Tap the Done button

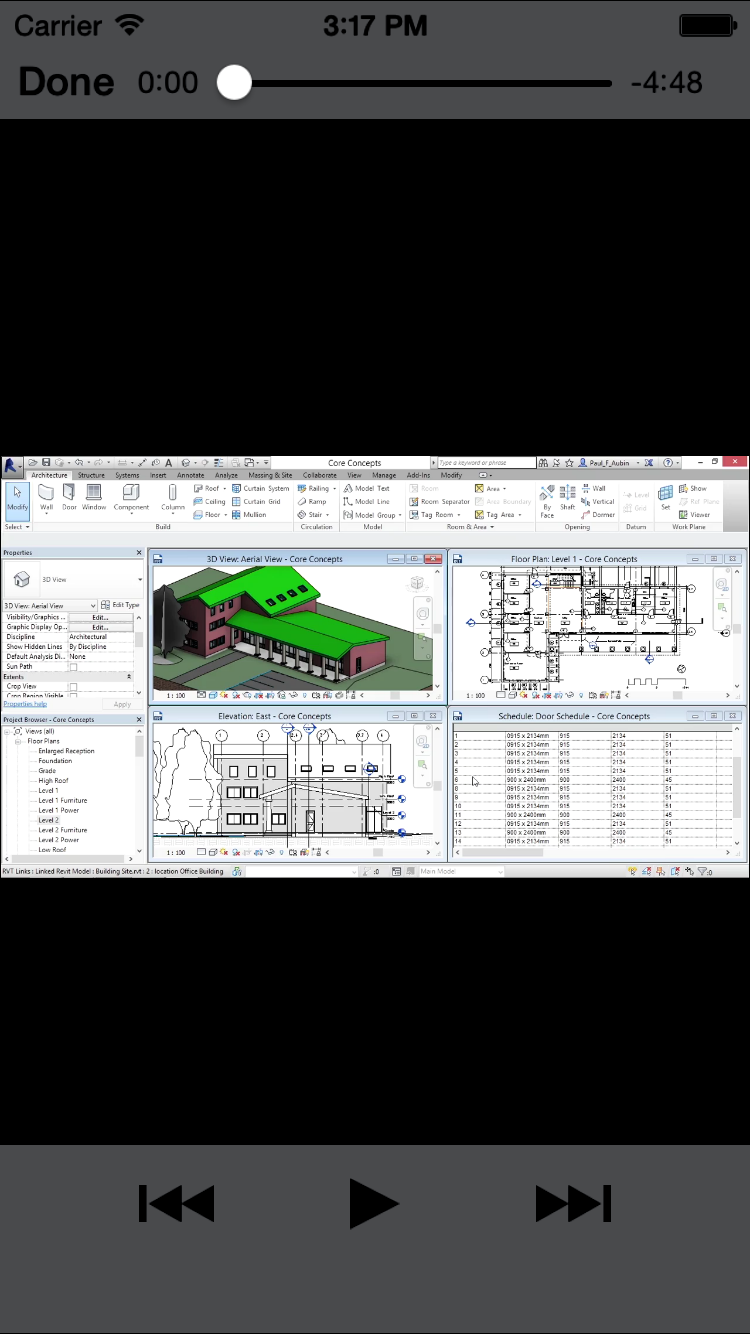(66, 82)
